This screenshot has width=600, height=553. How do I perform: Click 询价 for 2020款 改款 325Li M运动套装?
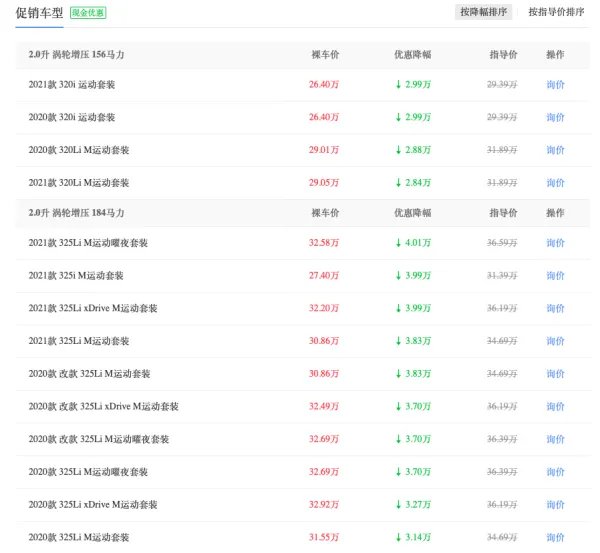coord(555,374)
